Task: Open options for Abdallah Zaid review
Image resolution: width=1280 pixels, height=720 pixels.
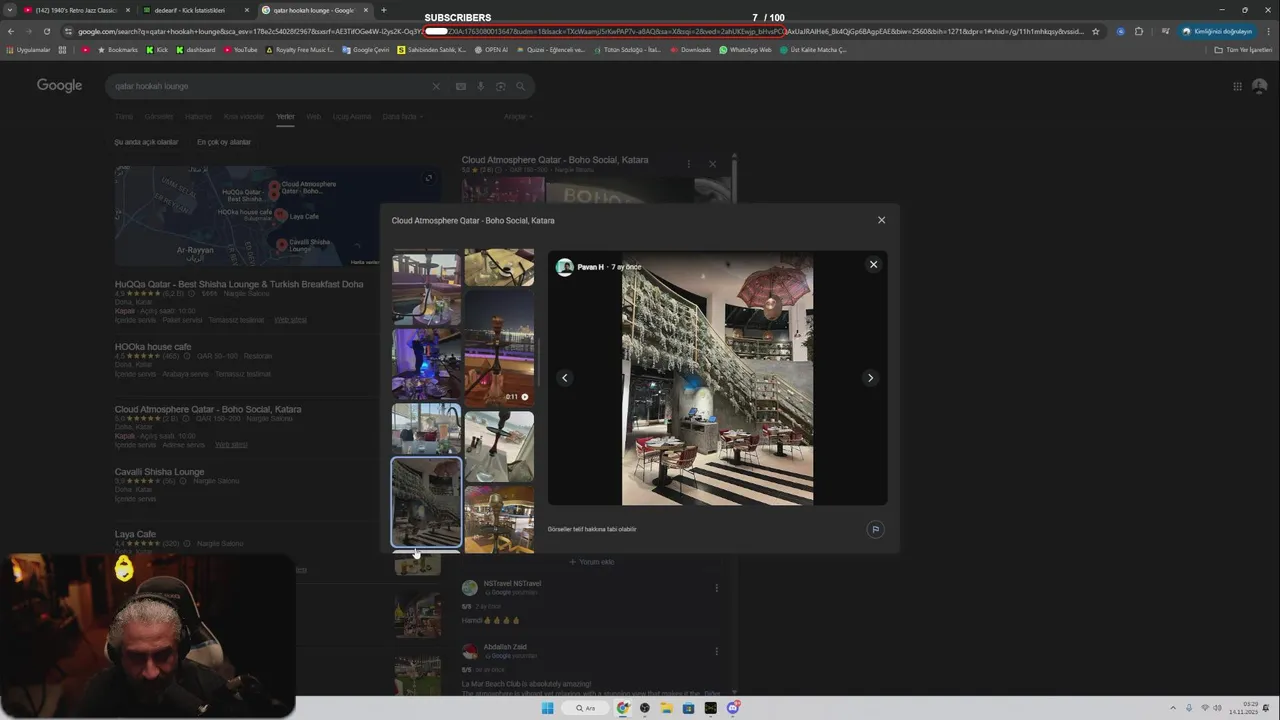Action: (716, 651)
